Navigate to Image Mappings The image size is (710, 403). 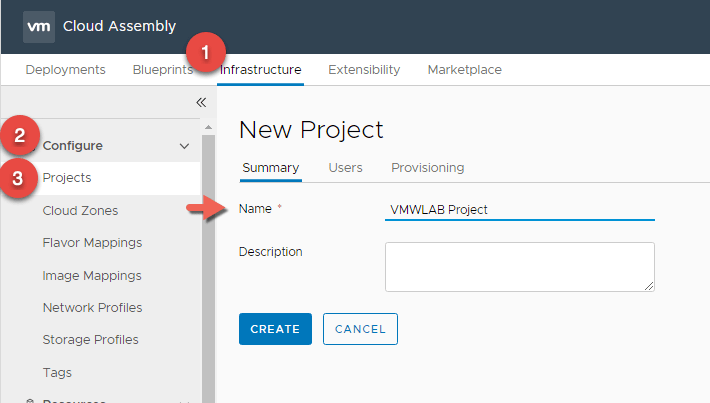click(x=92, y=275)
